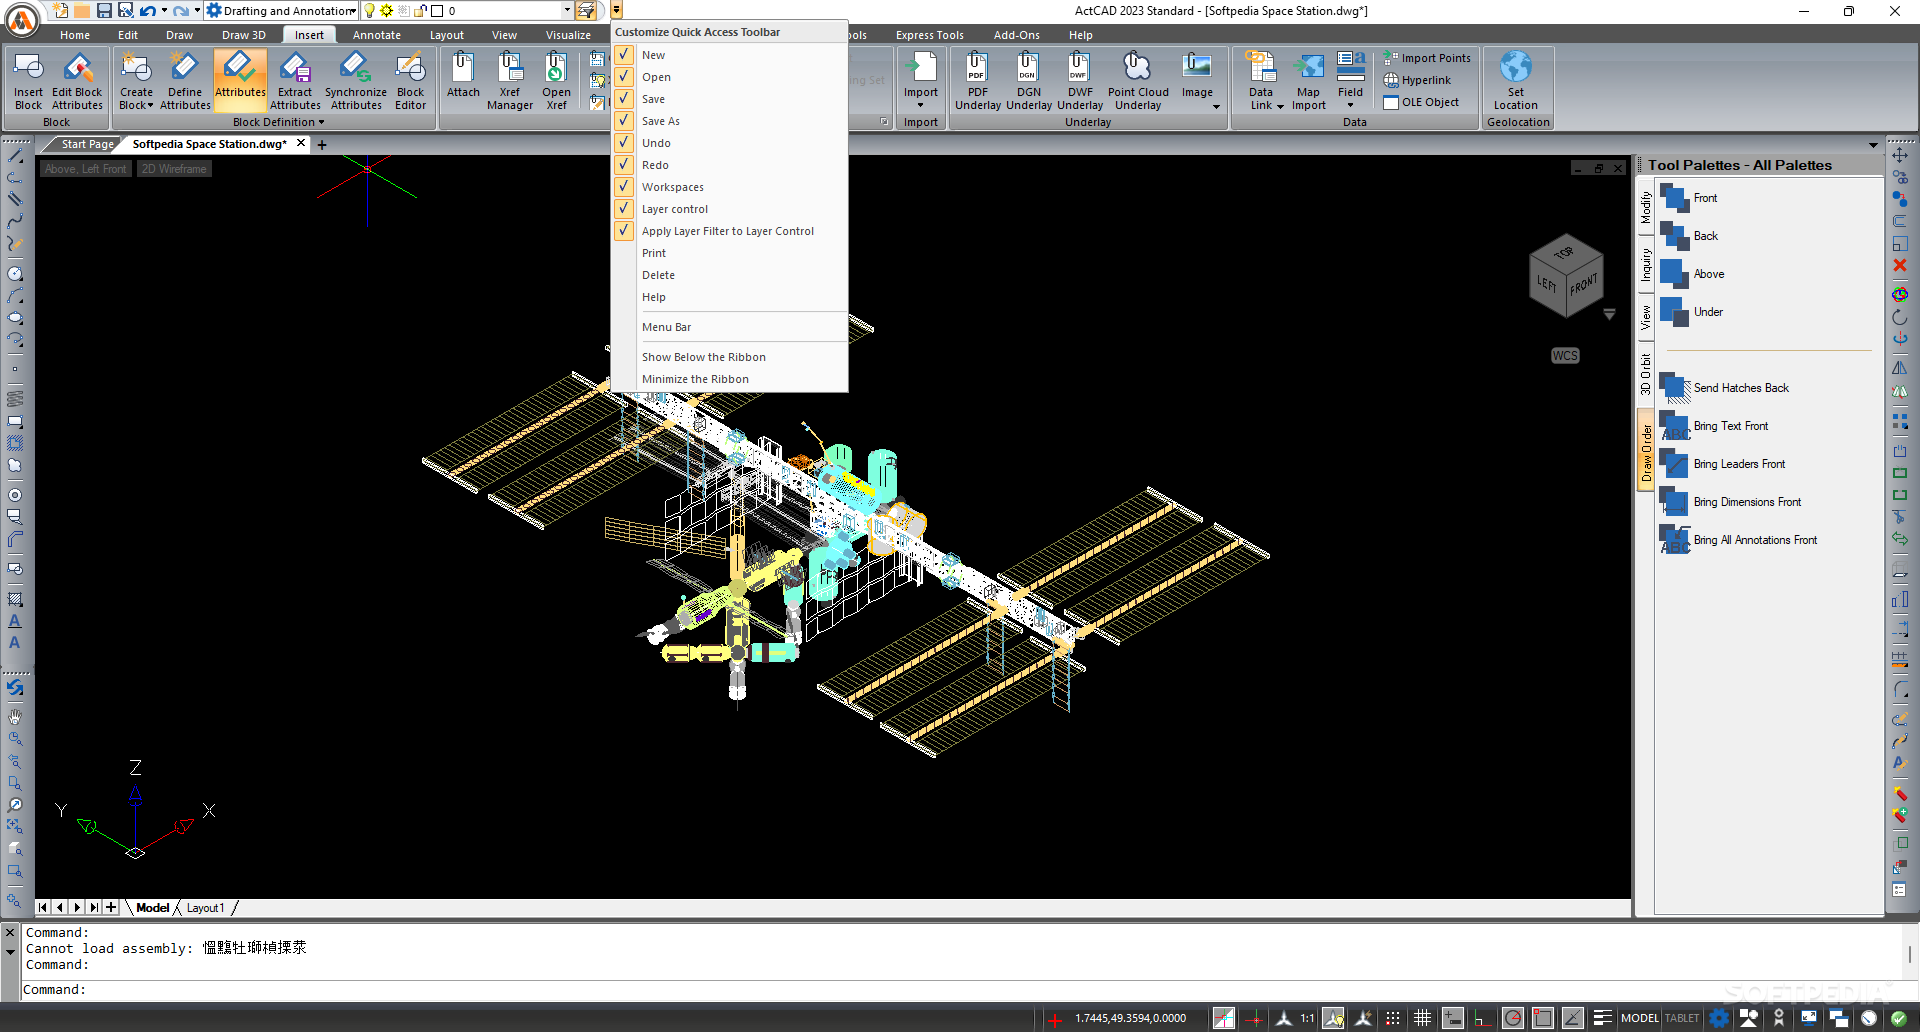Select Import Points tool
The width and height of the screenshot is (1920, 1032).
1427,58
